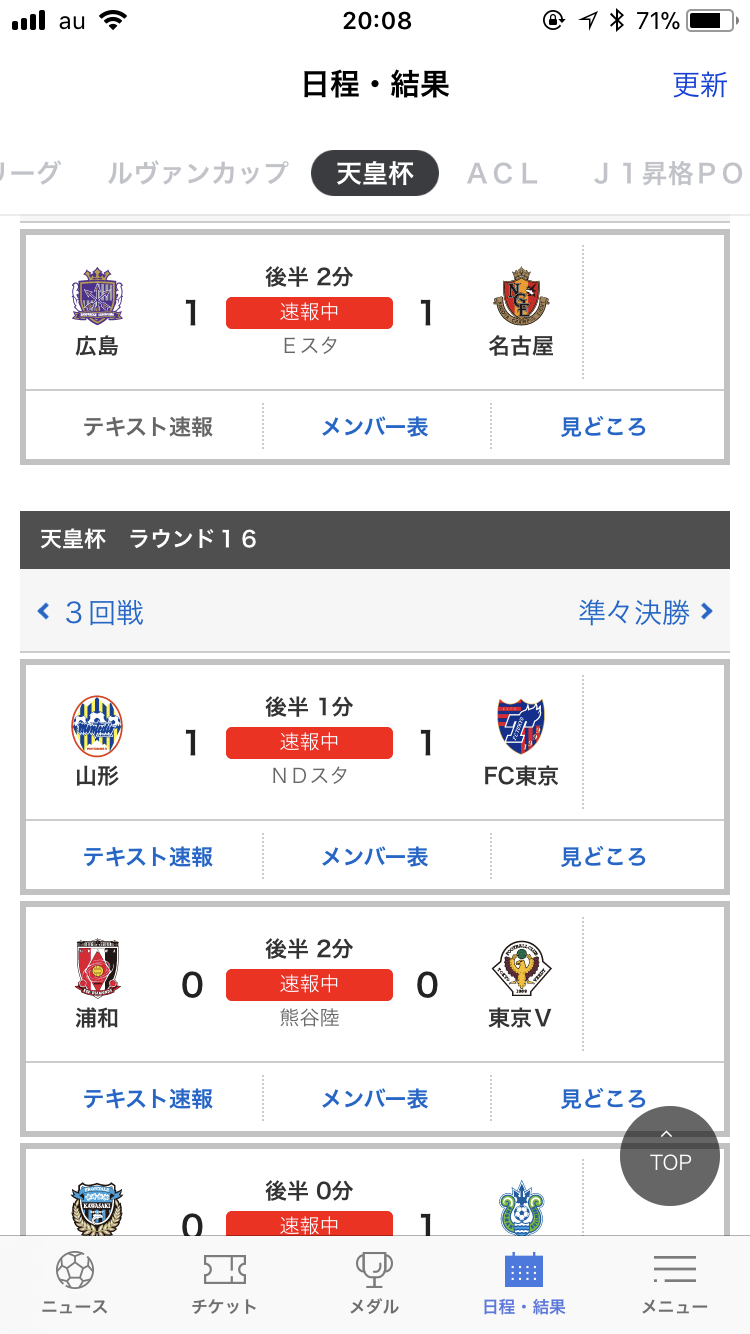Switch to the ACL tab
750x1334 pixels.
503,173
